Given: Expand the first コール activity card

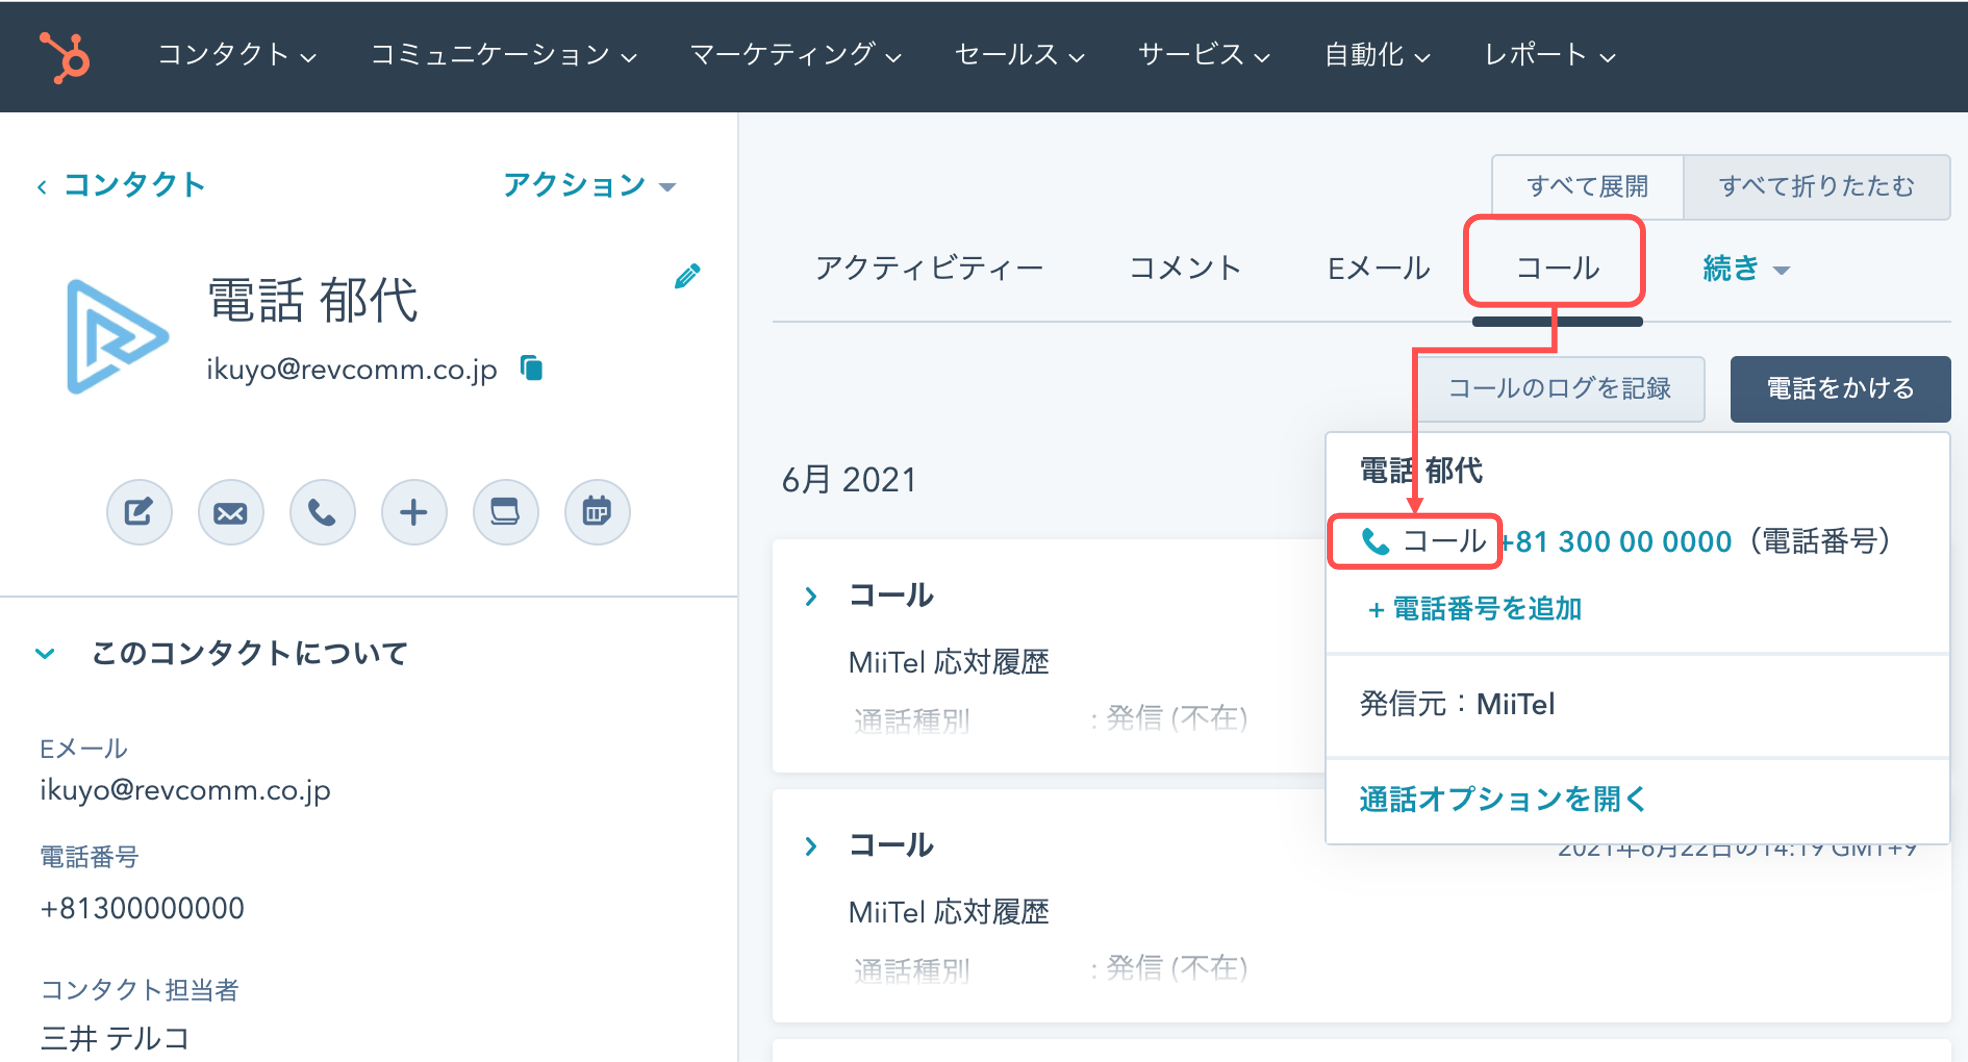Looking at the screenshot, I should (811, 596).
